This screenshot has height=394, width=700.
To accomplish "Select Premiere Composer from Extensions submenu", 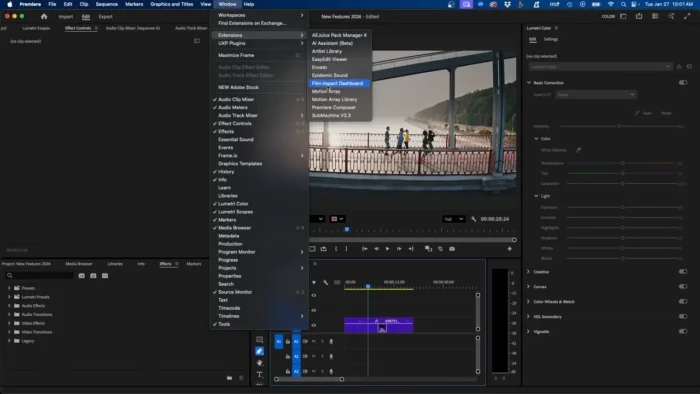I will (333, 108).
